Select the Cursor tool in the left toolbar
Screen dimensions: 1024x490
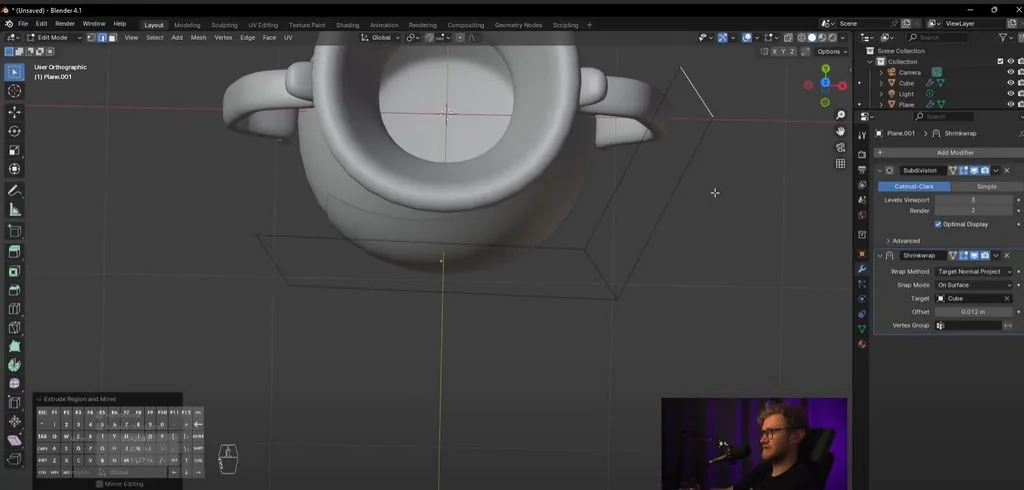[x=14, y=91]
